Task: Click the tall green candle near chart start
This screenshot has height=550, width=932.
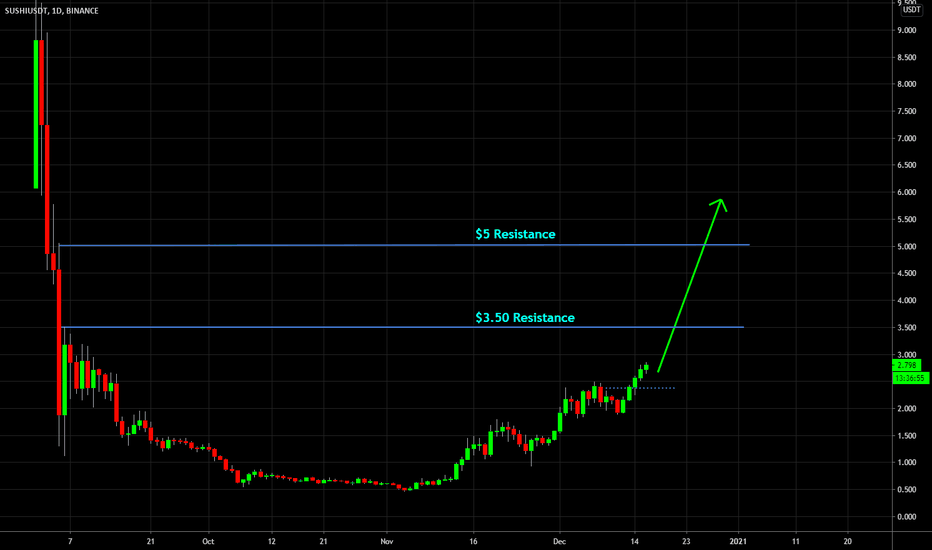Action: (x=36, y=114)
